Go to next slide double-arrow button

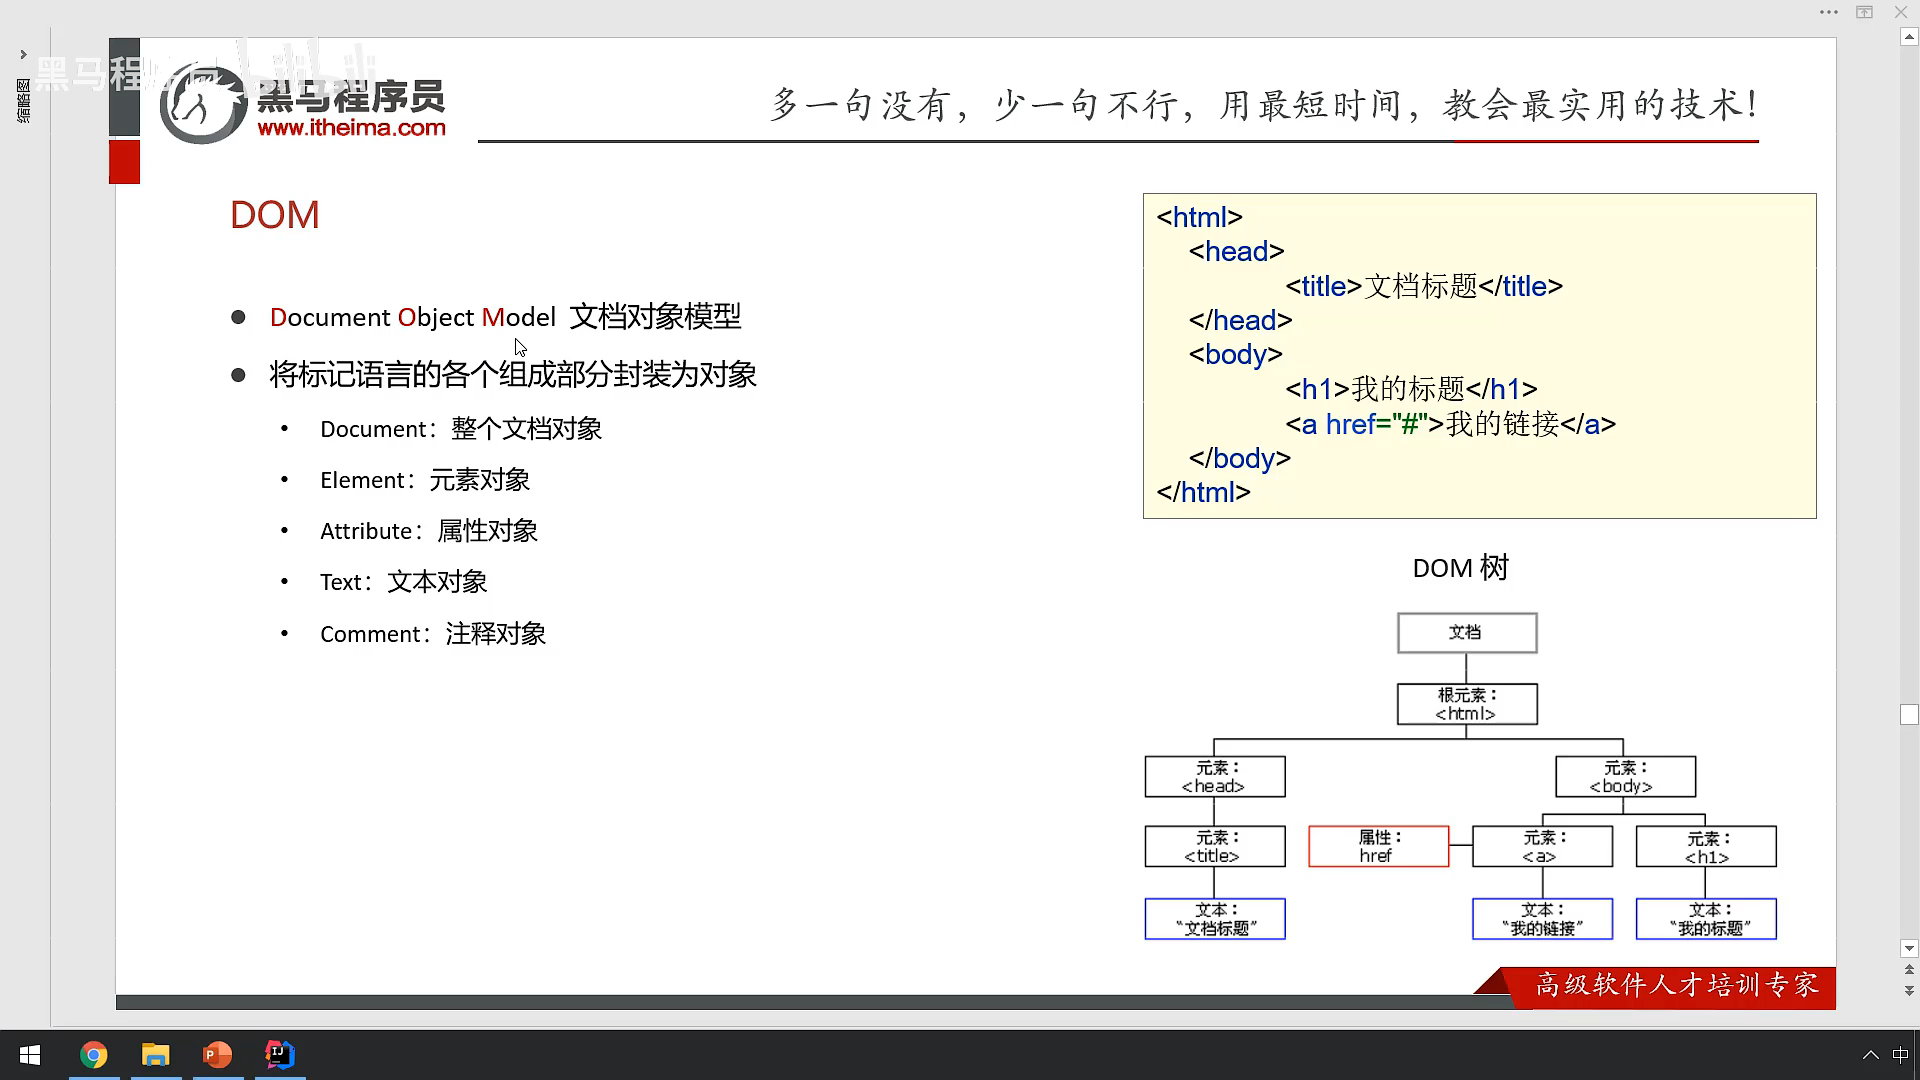1909,990
